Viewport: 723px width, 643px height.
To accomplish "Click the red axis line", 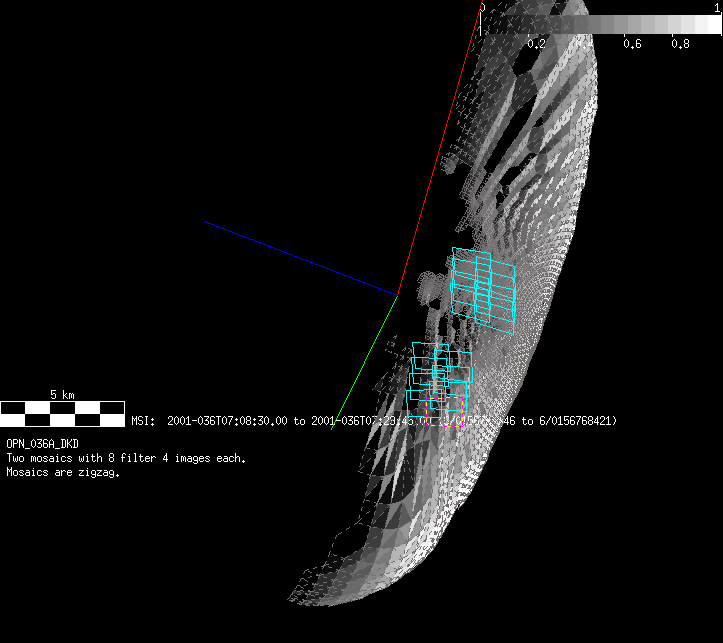I will tap(440, 150).
